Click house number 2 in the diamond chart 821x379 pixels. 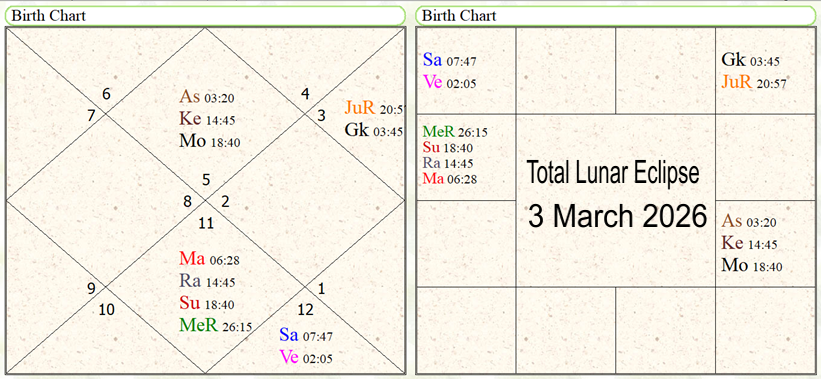(225, 202)
